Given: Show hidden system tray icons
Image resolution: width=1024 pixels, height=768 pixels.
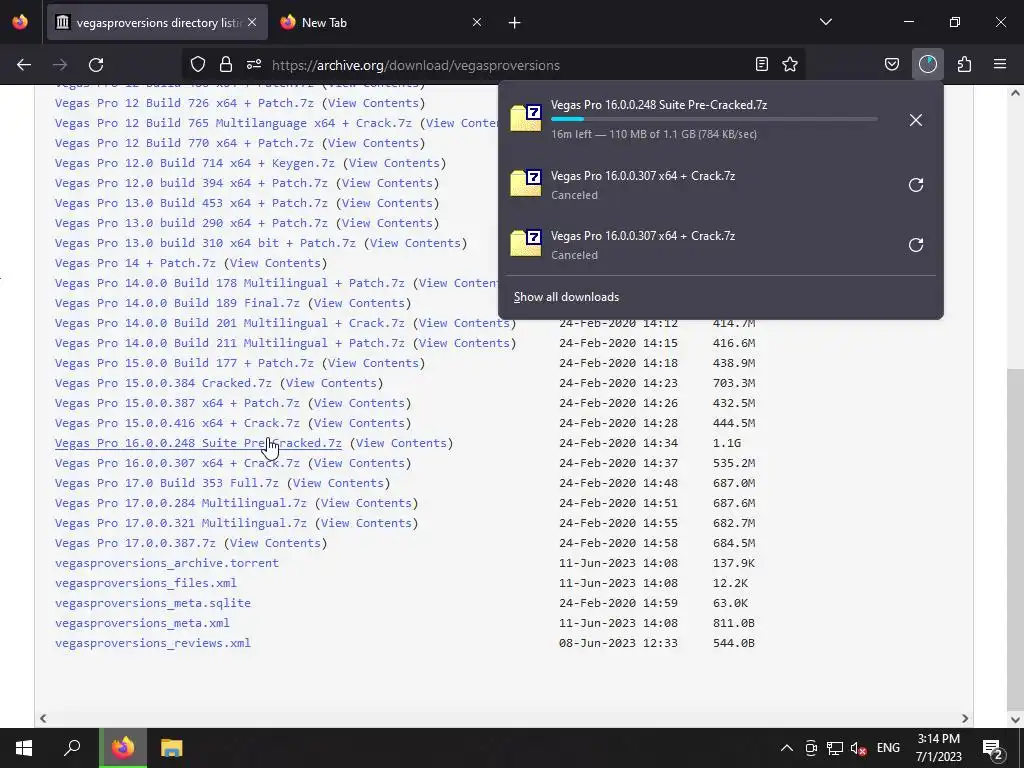Looking at the screenshot, I should (x=787, y=748).
